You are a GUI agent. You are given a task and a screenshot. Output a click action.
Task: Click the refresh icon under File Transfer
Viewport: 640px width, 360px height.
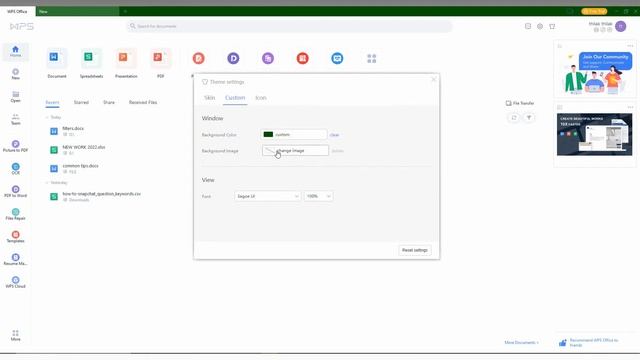[x=514, y=118]
